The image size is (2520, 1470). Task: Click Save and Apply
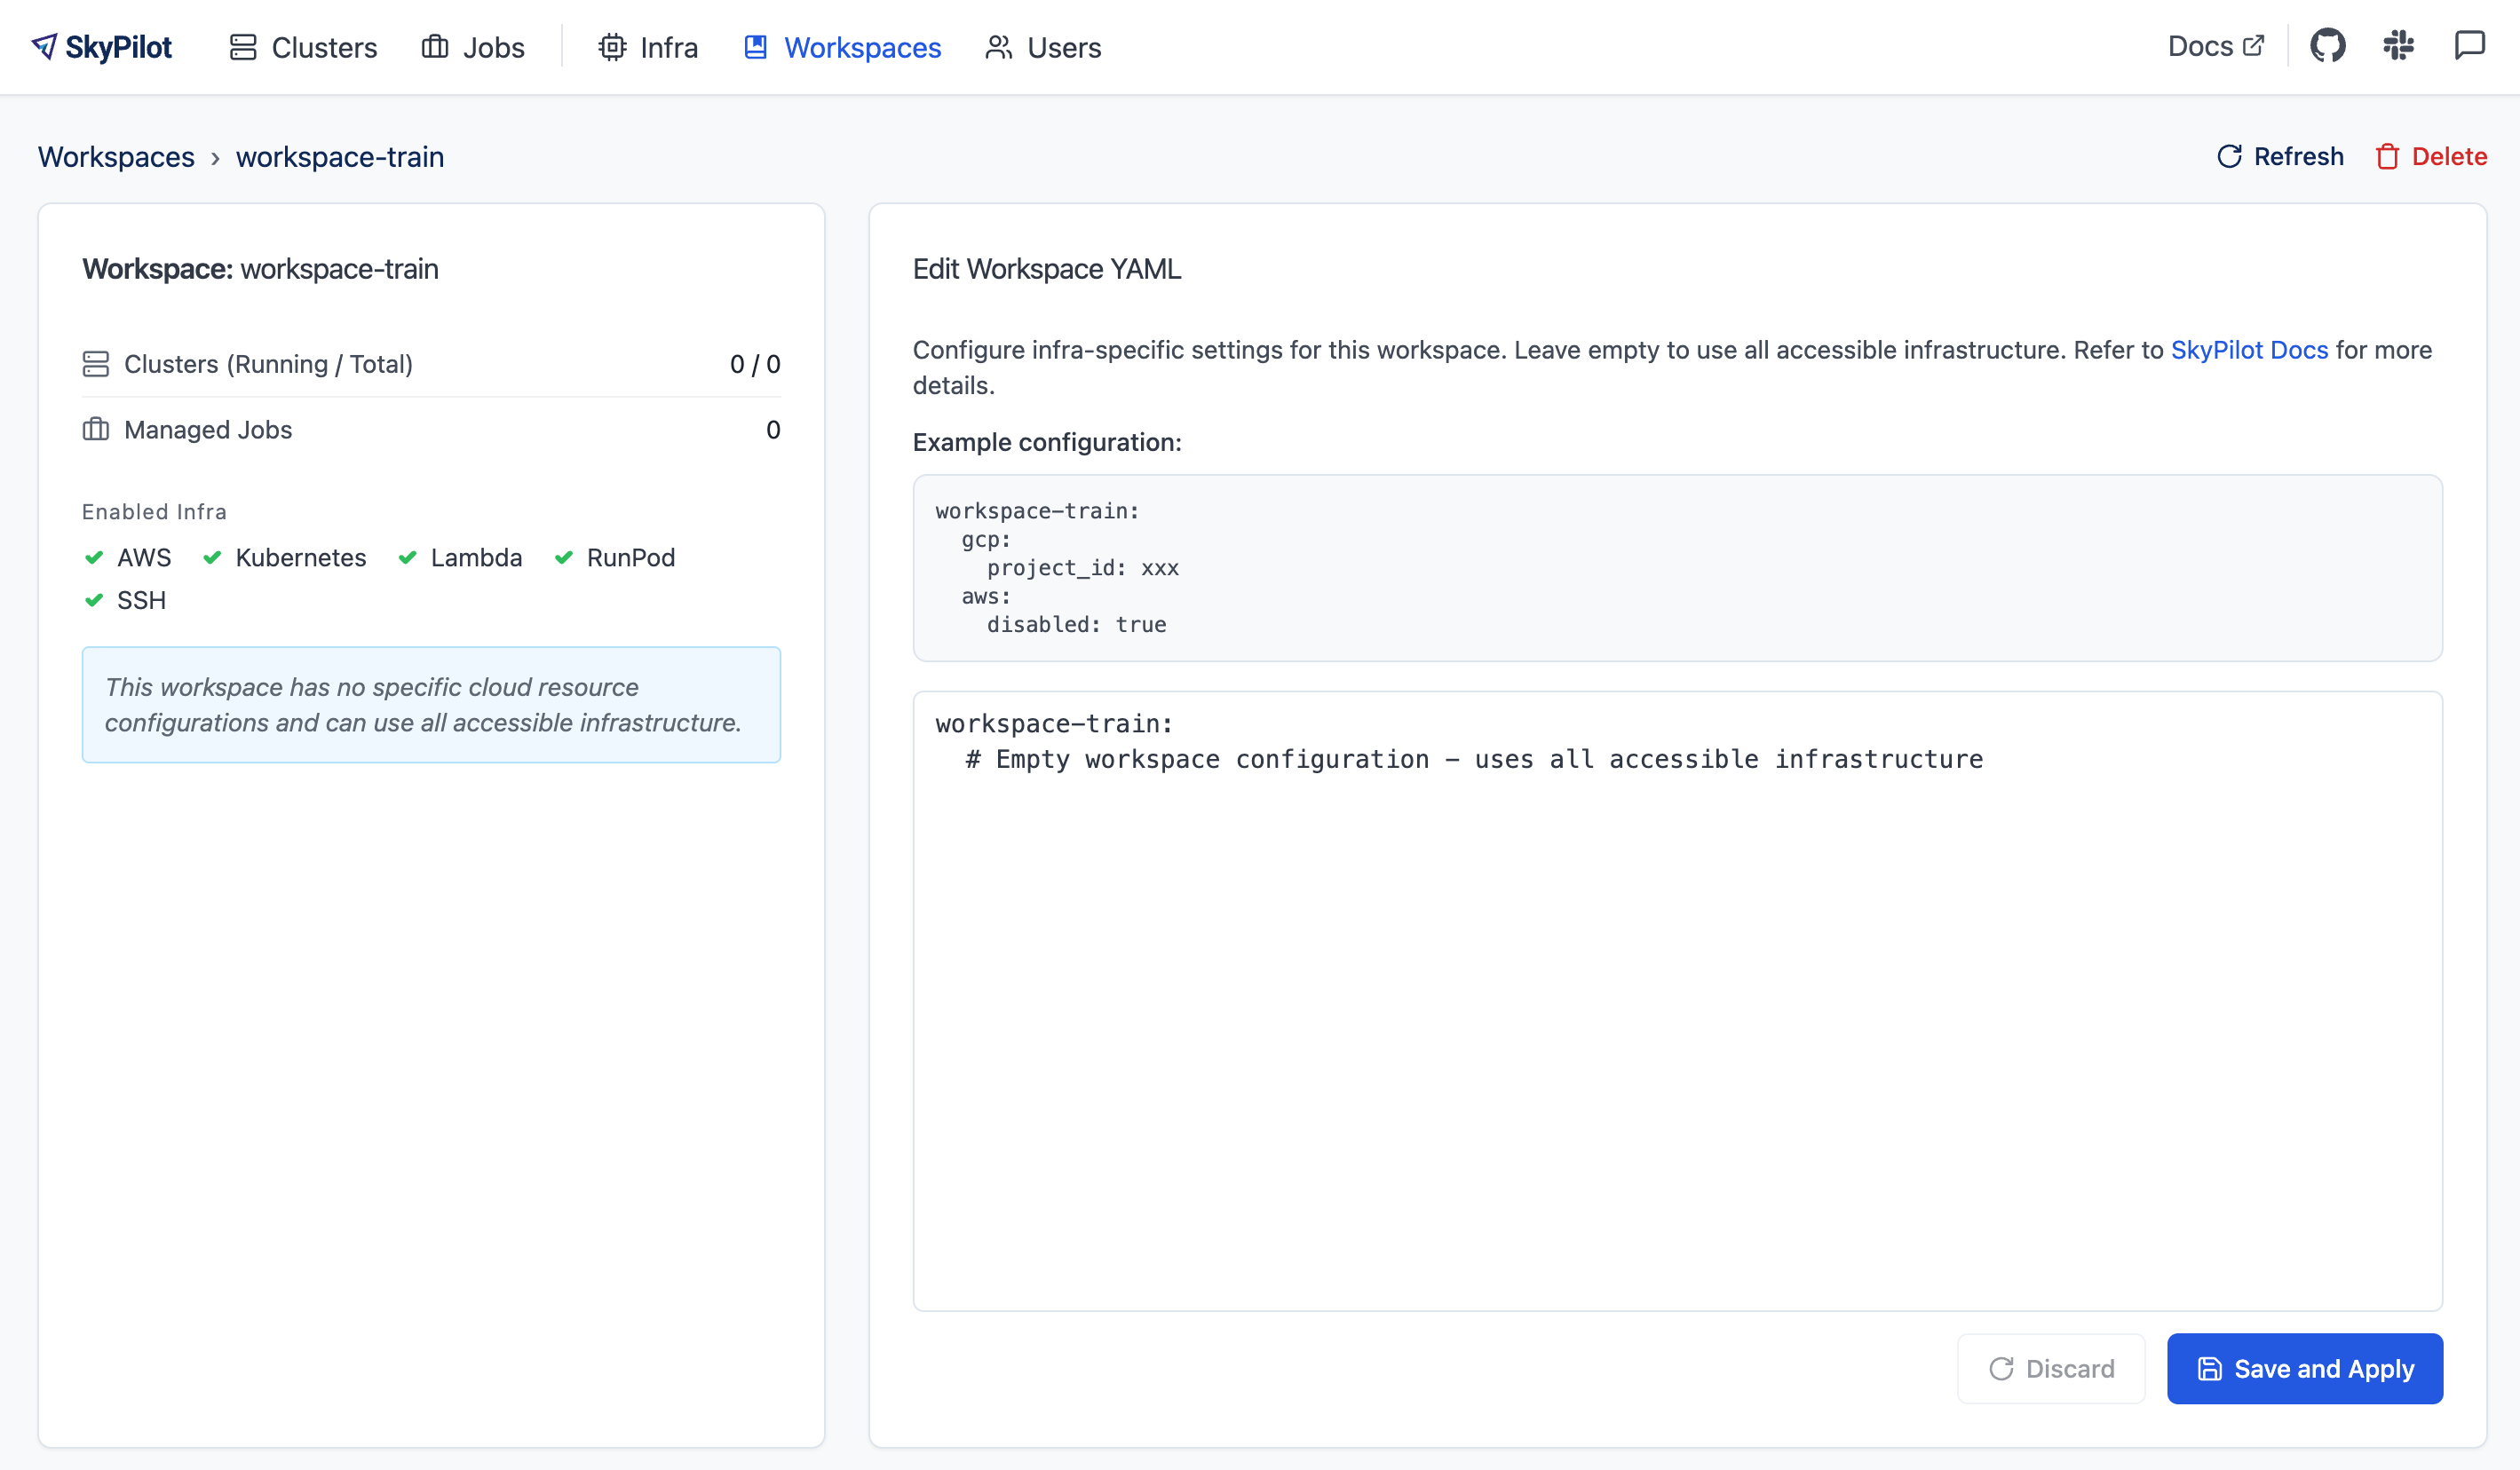click(x=2305, y=1368)
